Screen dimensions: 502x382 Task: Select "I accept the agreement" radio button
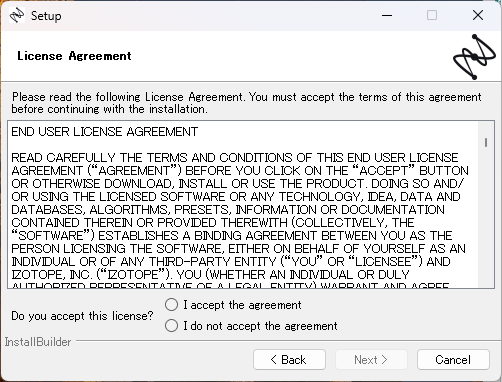coord(171,305)
